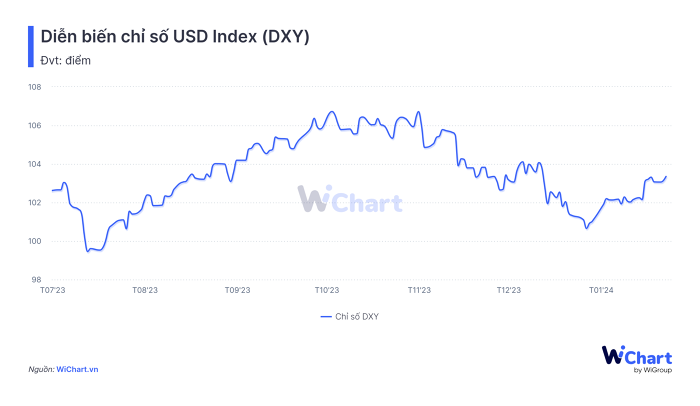
Task: Select the T10'23 month marker
Action: pos(327,291)
